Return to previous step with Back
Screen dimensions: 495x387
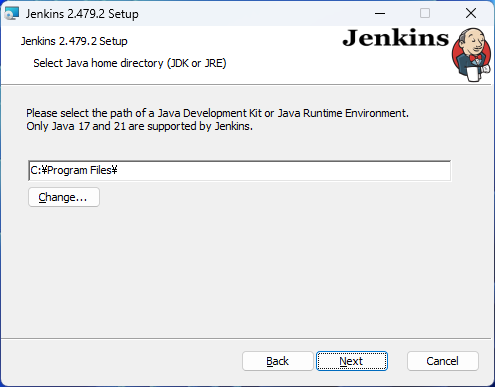(277, 361)
